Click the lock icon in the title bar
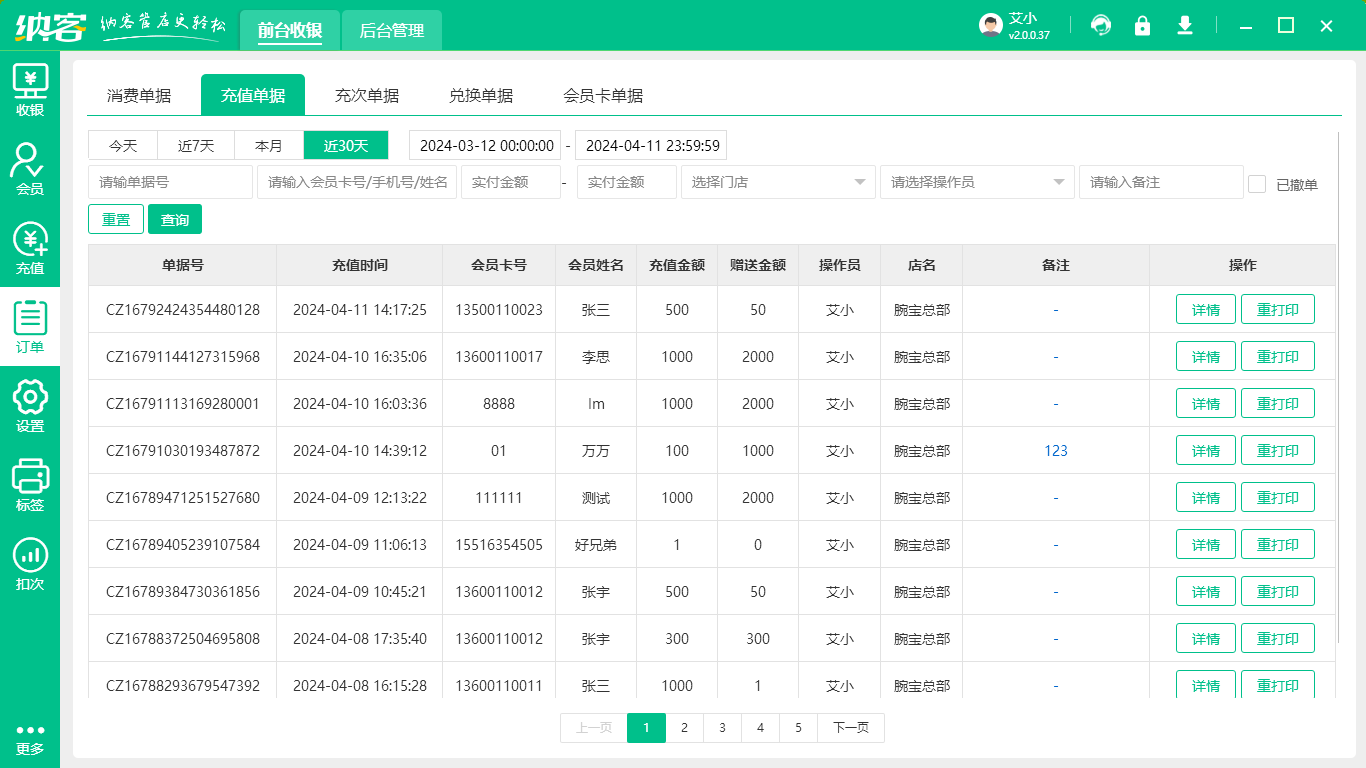1366x768 pixels. (x=1142, y=25)
